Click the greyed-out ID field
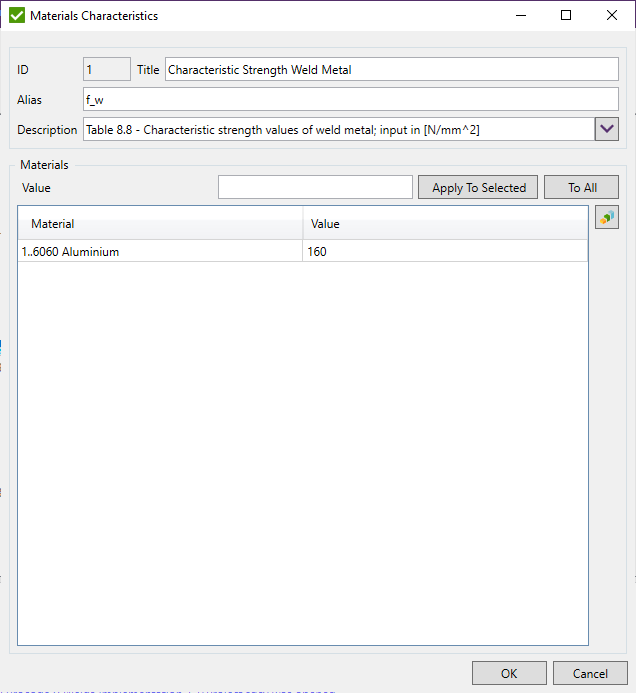 pos(106,69)
